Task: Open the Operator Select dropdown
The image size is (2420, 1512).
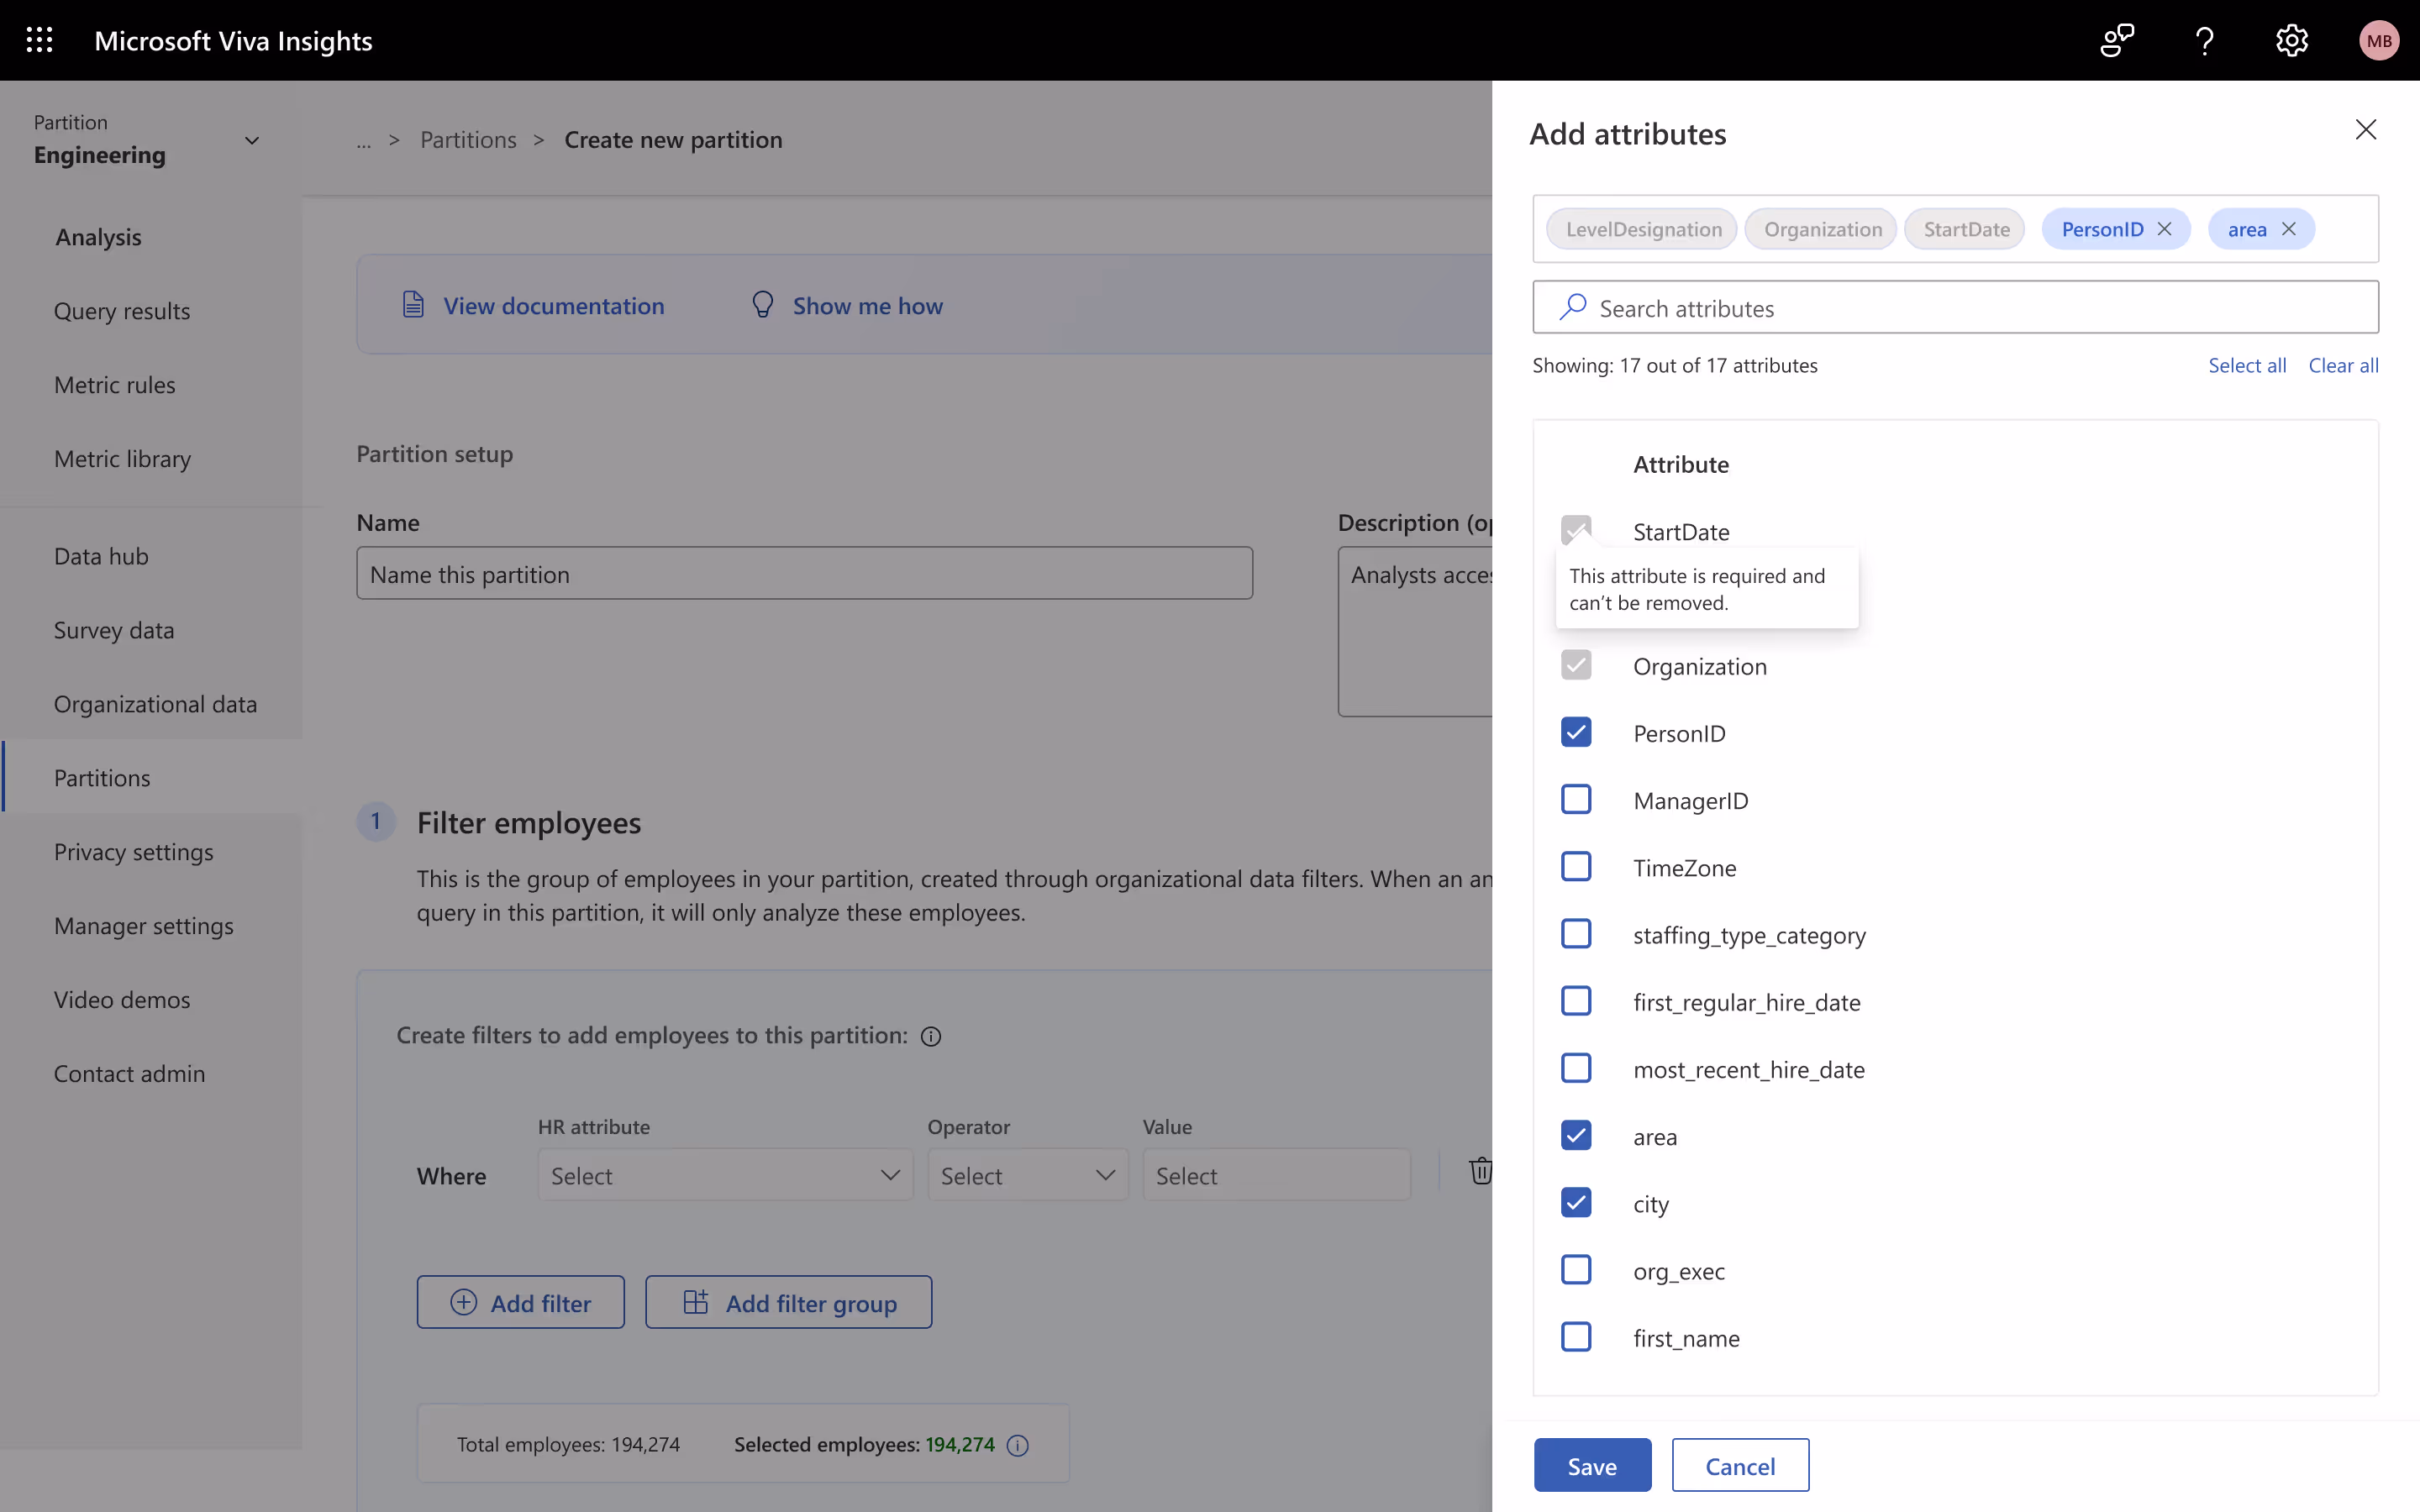Action: 1026,1175
